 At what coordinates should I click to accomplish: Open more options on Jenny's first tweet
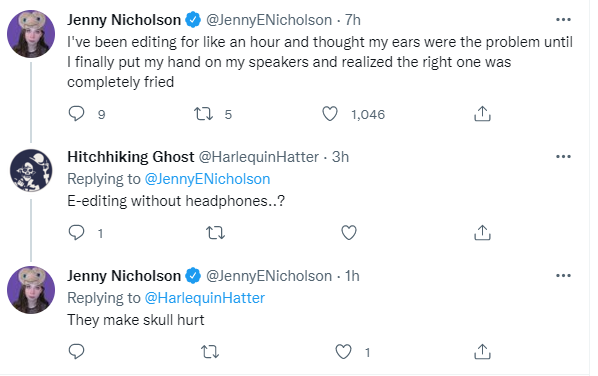pos(563,19)
